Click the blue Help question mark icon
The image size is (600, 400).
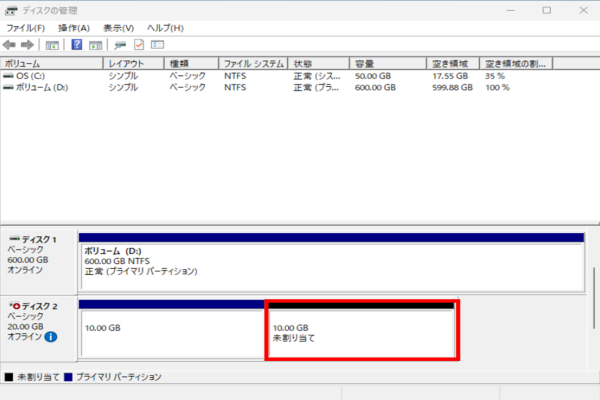click(77, 45)
